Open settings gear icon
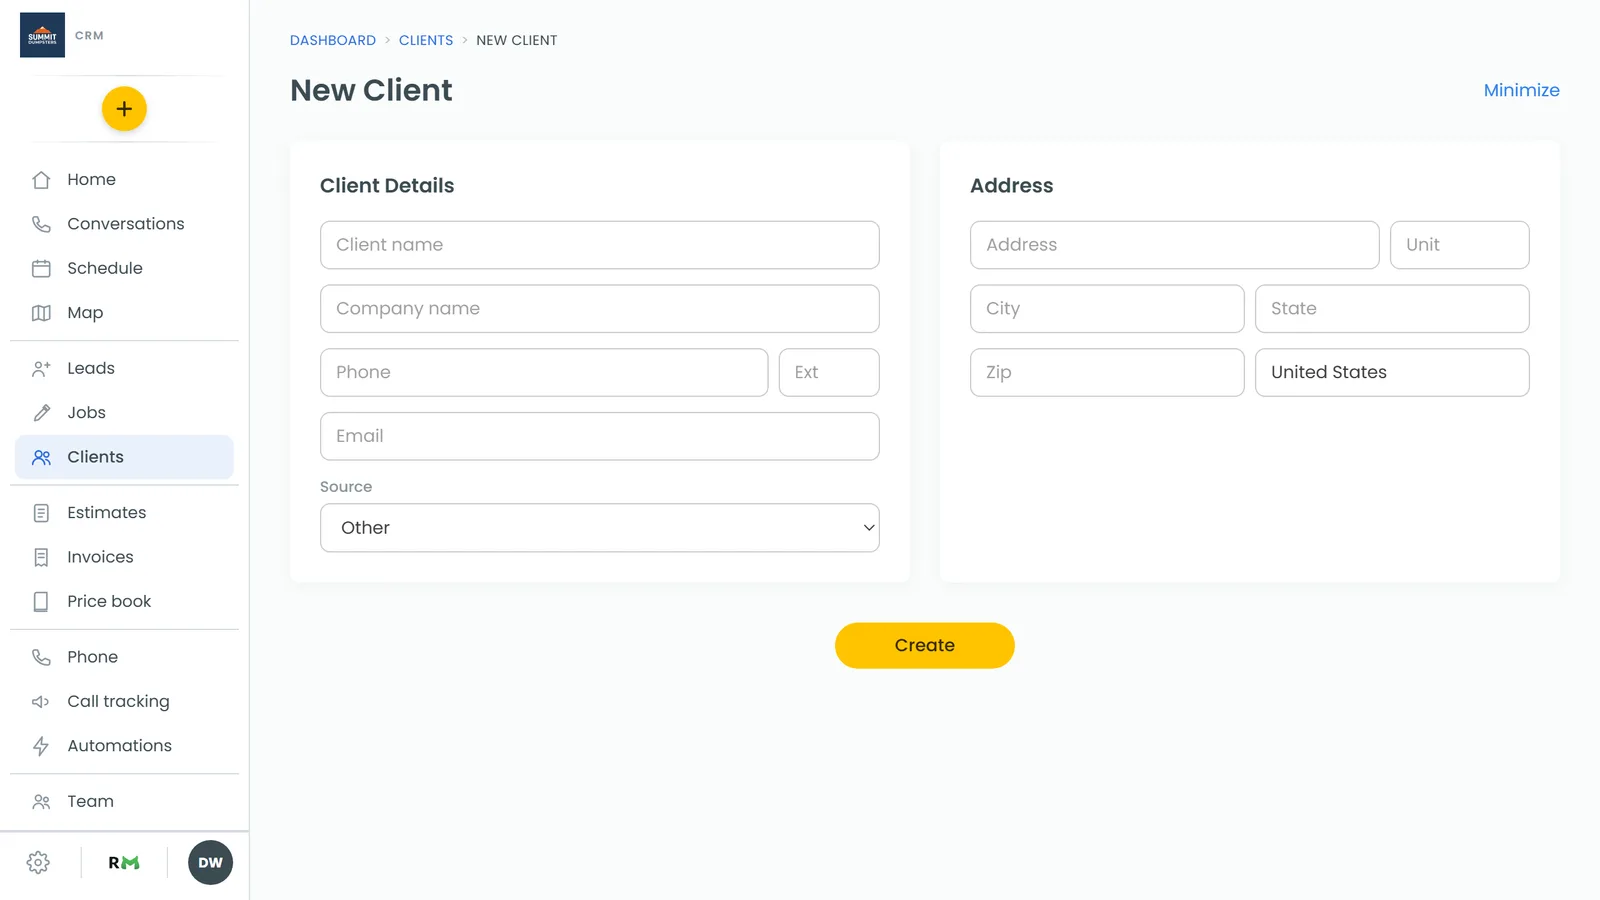The image size is (1600, 900). pos(38,863)
